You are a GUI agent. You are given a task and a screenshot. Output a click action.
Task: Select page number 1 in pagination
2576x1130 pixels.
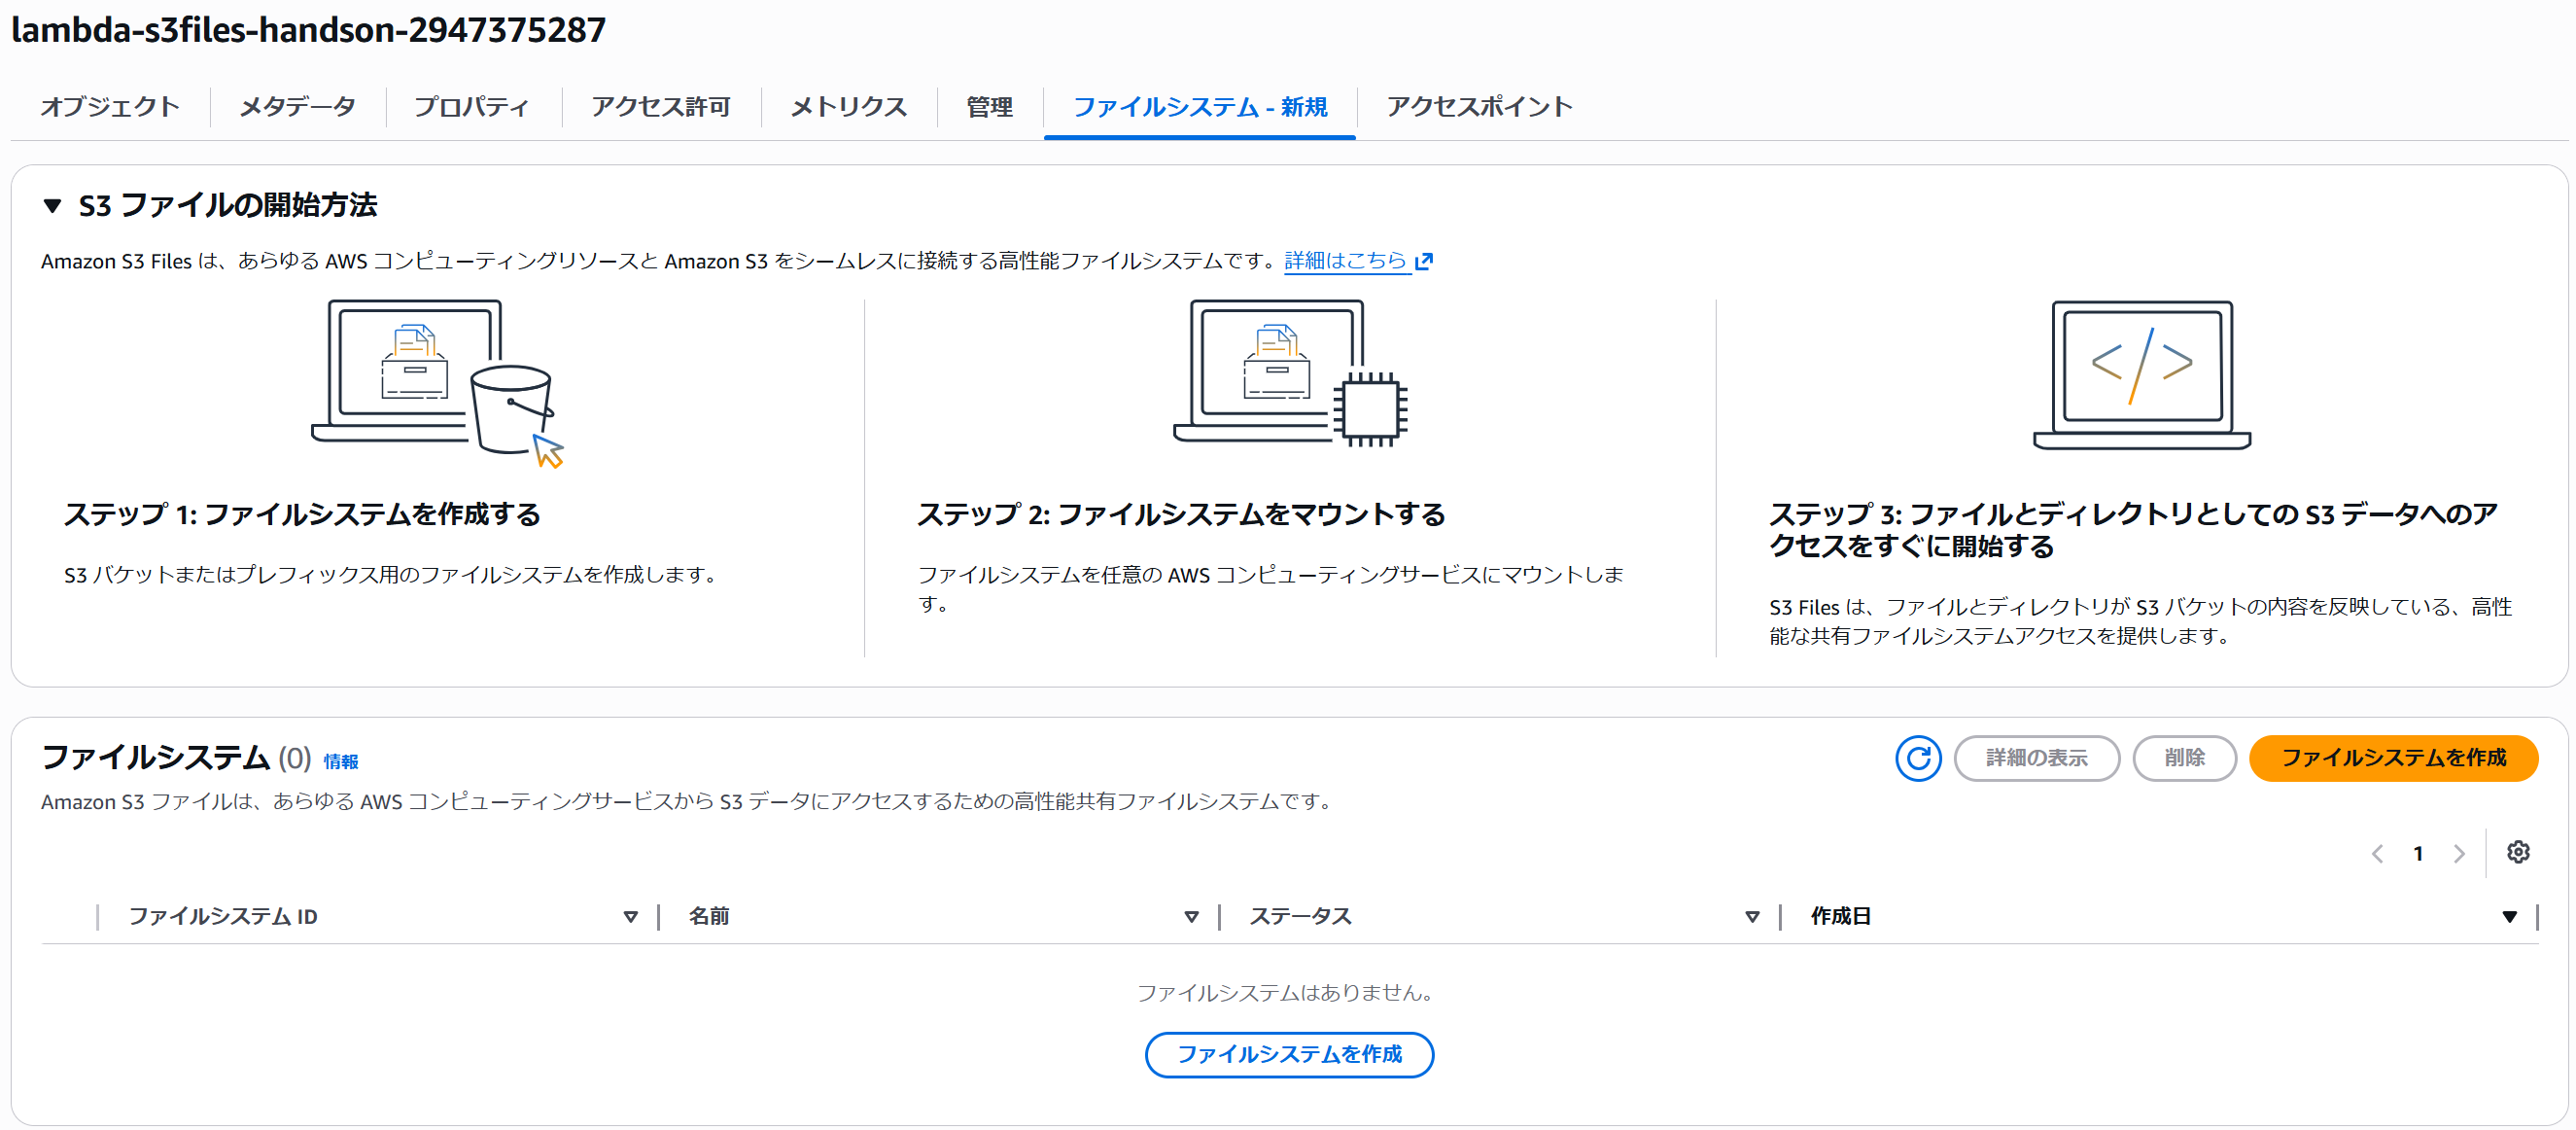(x=2418, y=853)
